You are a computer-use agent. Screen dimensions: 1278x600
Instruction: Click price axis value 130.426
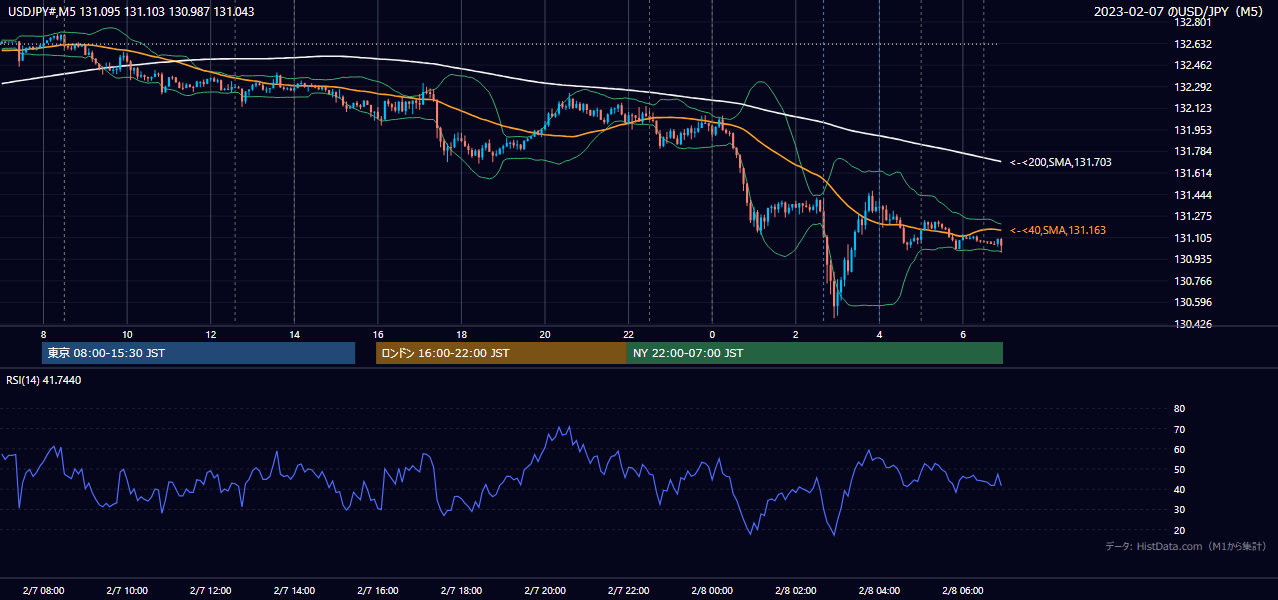1193,324
